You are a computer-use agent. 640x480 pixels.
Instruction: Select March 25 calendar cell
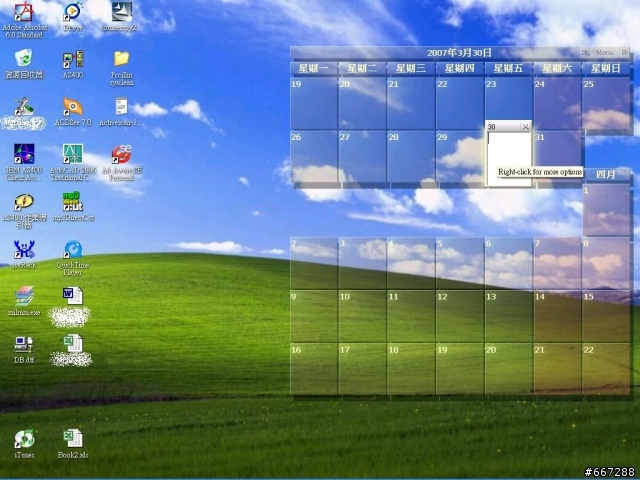[606, 103]
